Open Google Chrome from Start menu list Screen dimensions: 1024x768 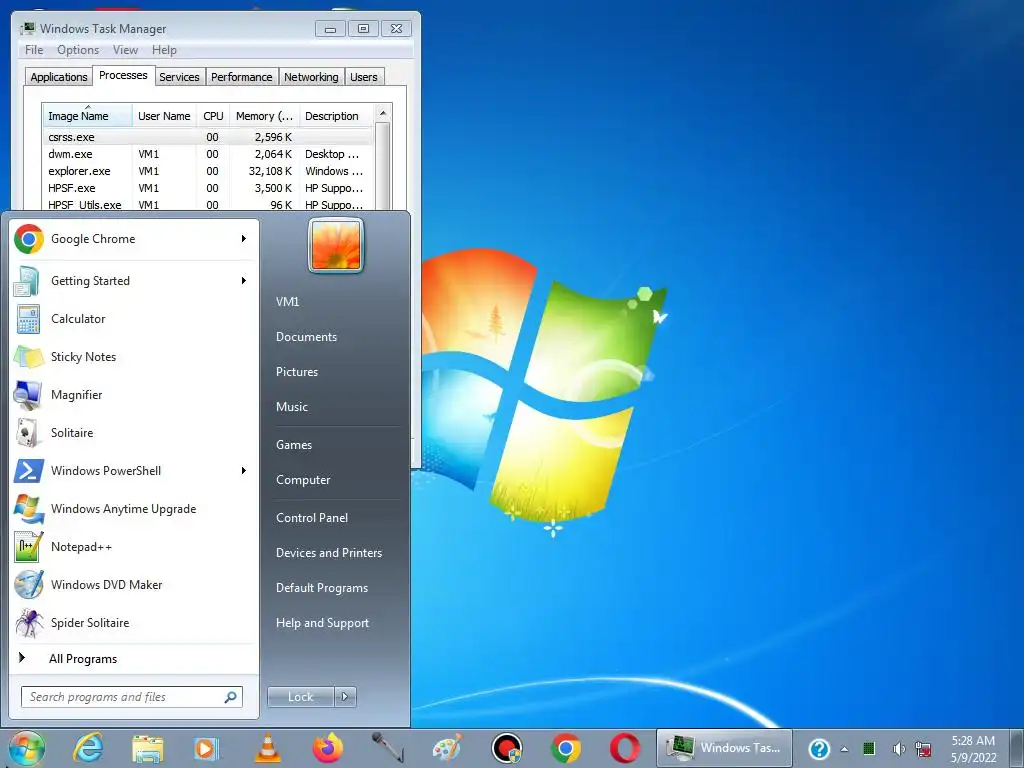(x=134, y=239)
